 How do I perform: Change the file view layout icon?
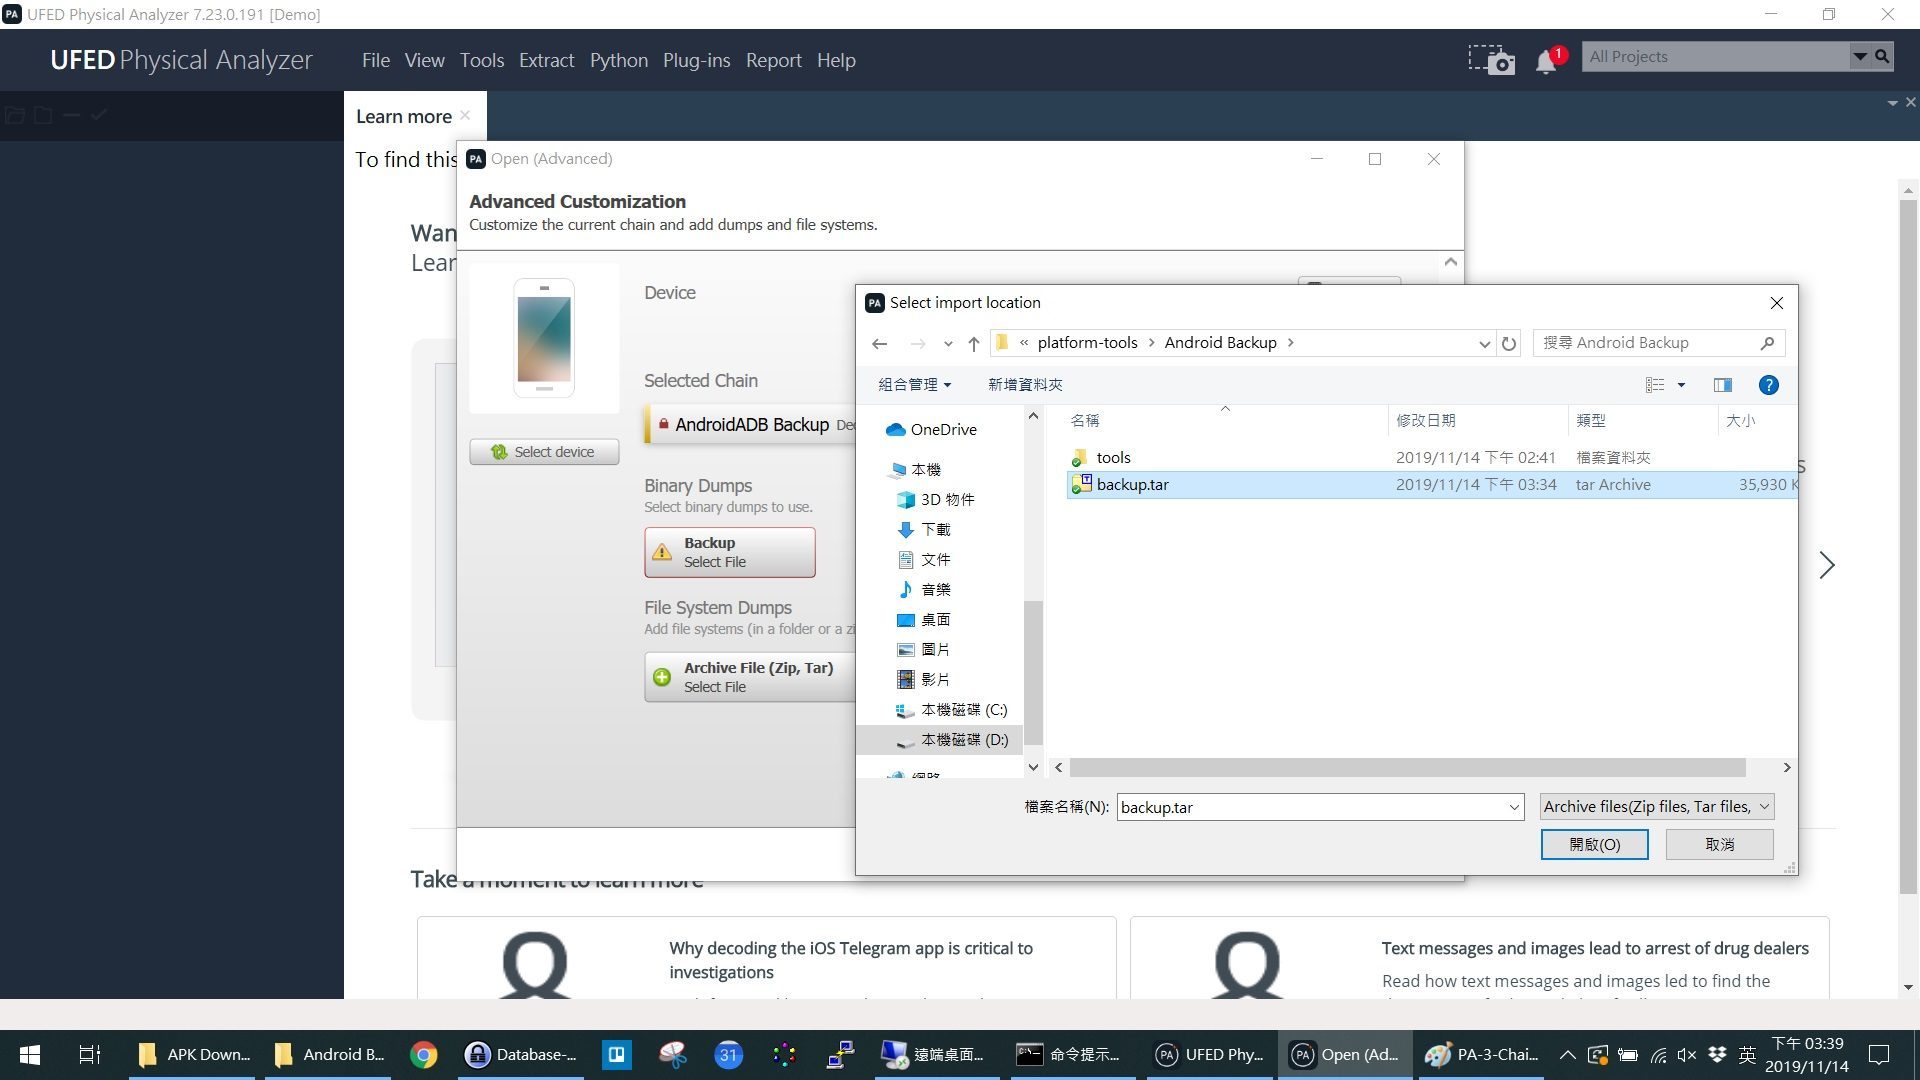[1655, 385]
